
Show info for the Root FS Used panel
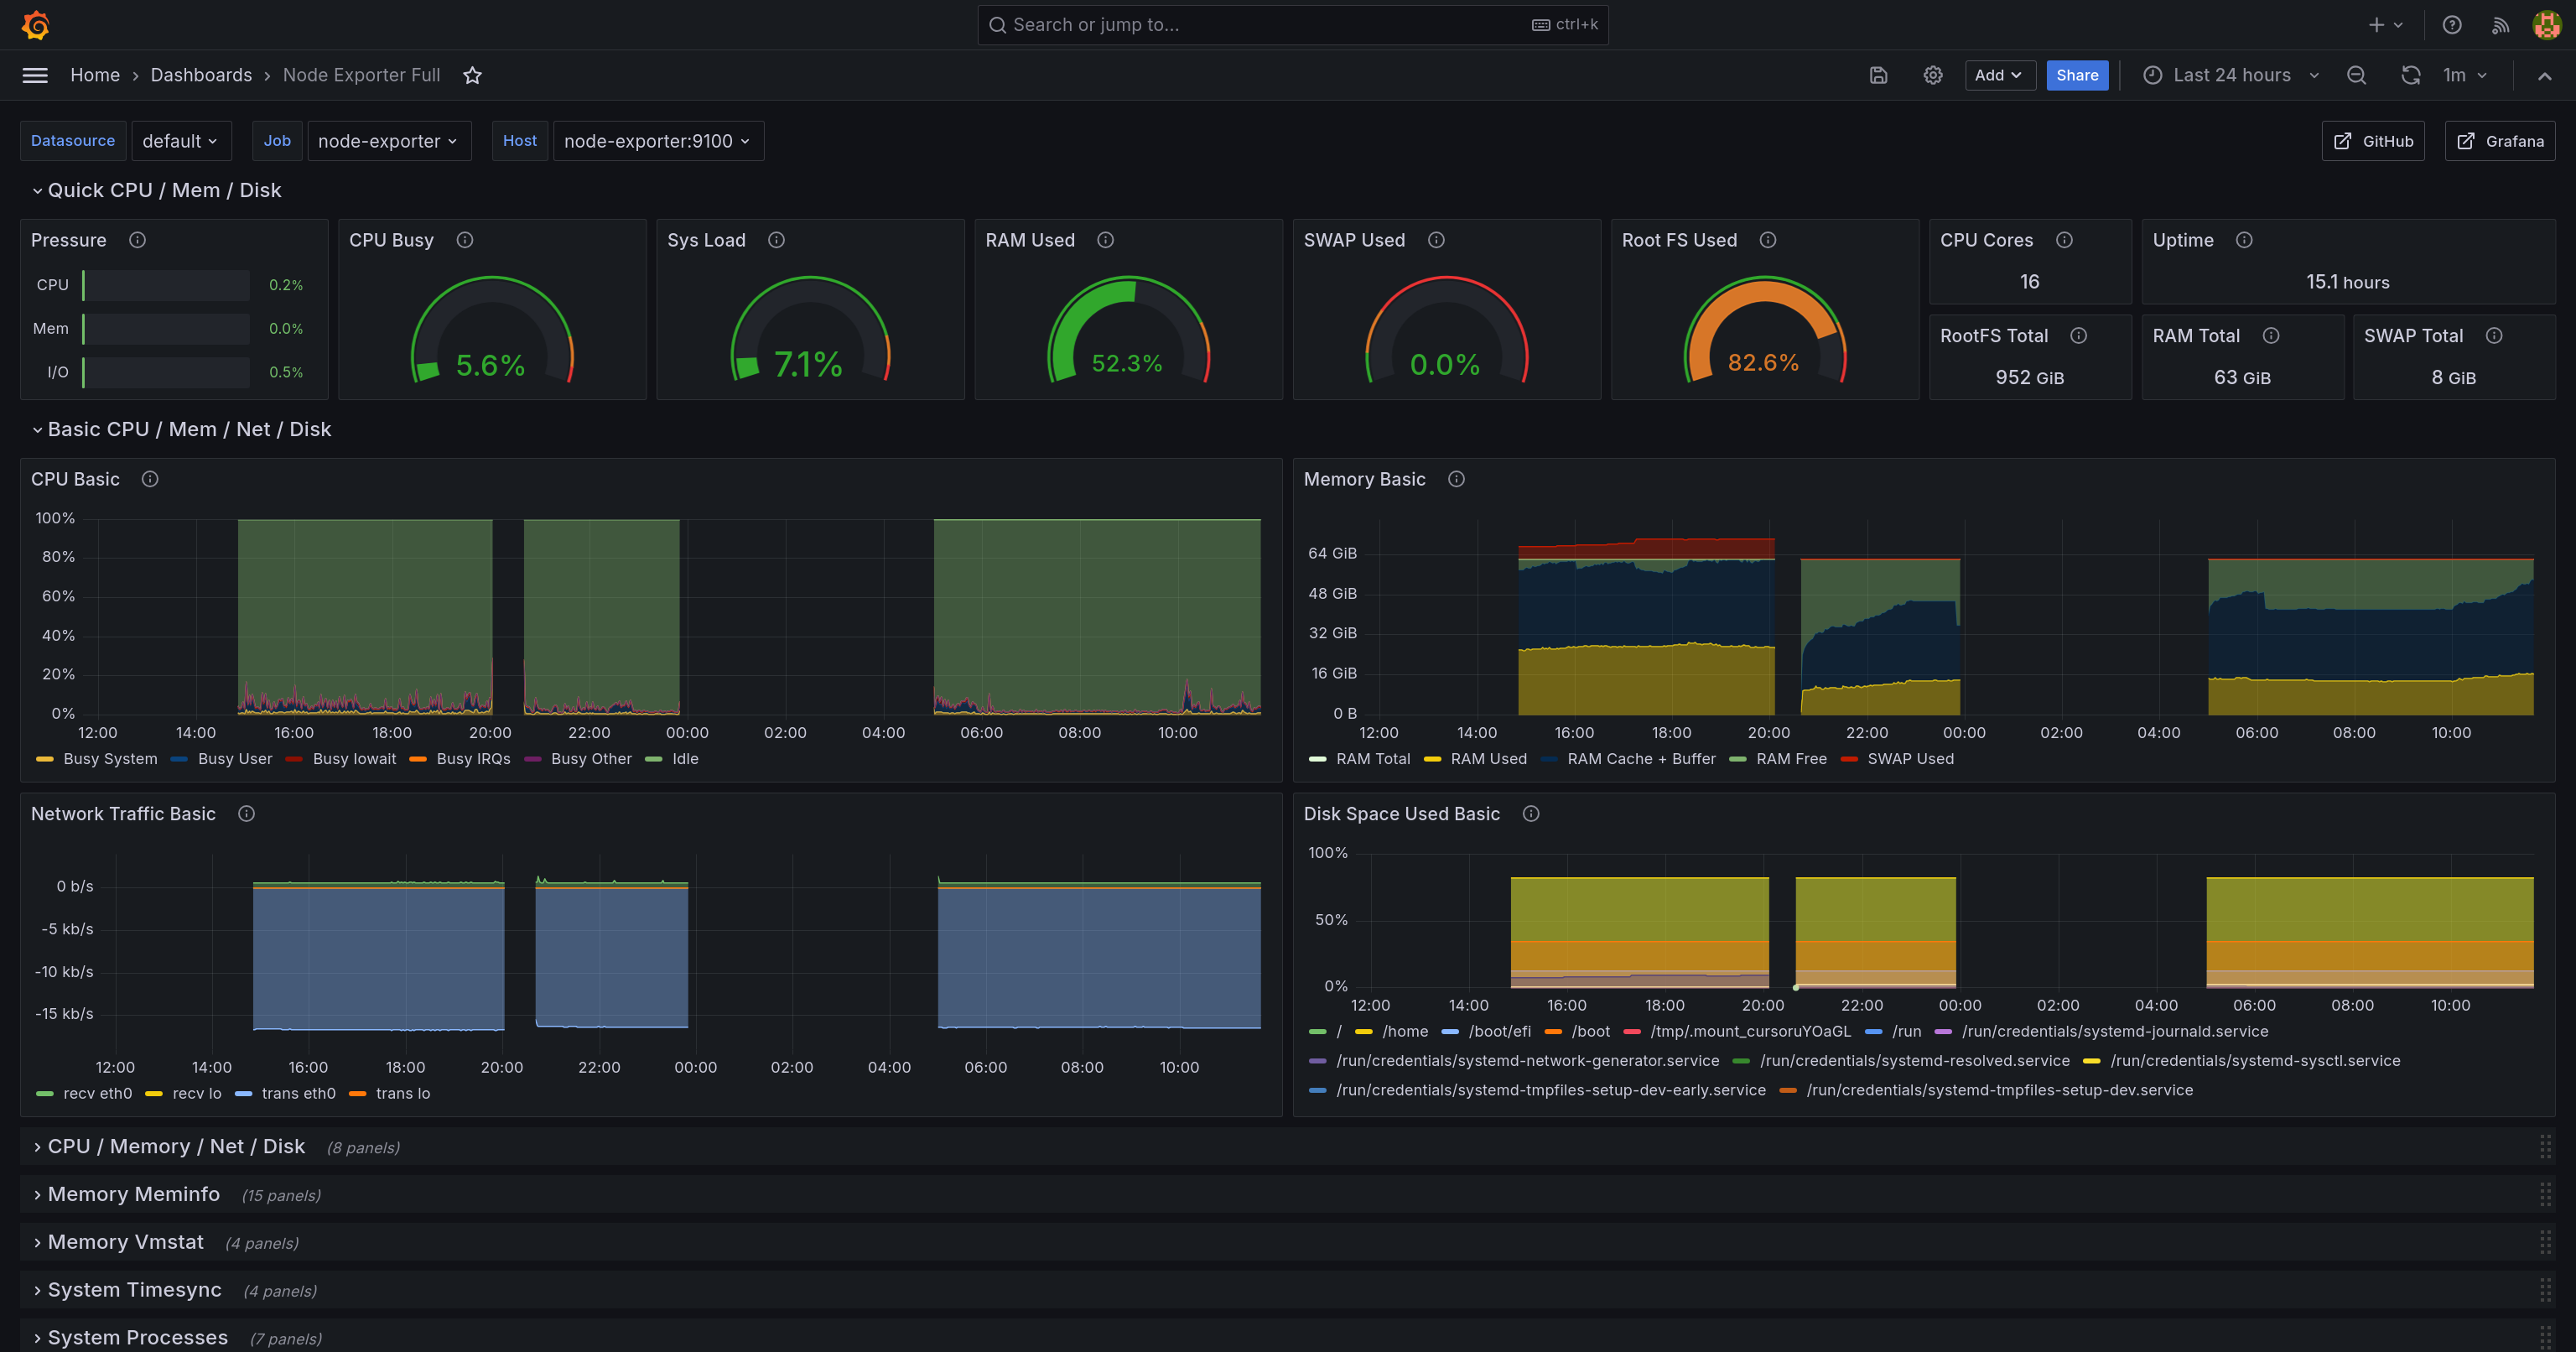(x=1768, y=240)
